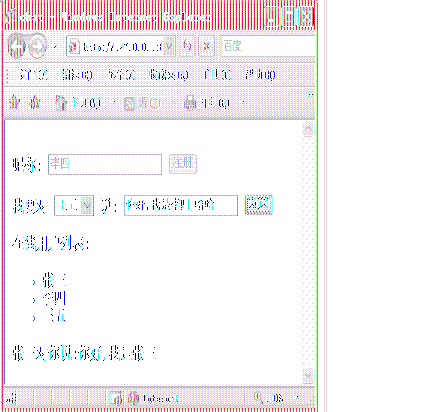Click the chat message text input
The width and height of the screenshot is (425, 412).
click(x=181, y=205)
